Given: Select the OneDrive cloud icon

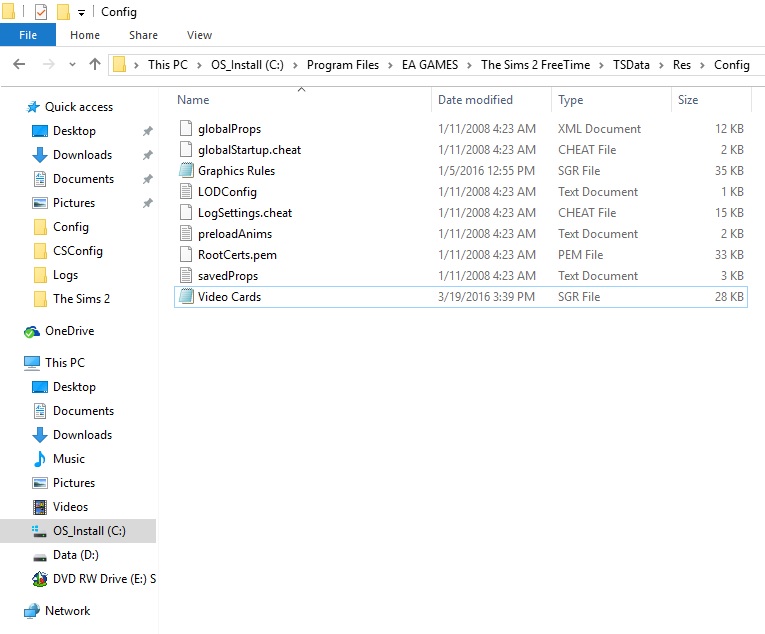Looking at the screenshot, I should [33, 331].
